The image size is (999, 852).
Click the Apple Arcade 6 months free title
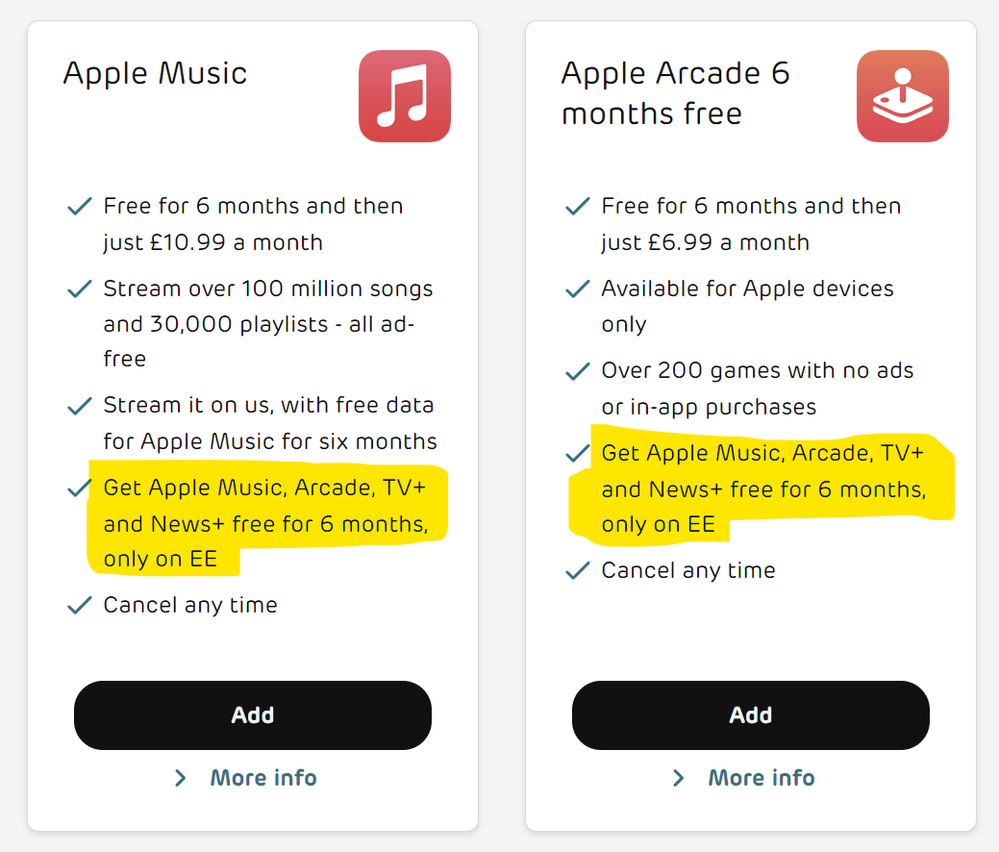675,93
